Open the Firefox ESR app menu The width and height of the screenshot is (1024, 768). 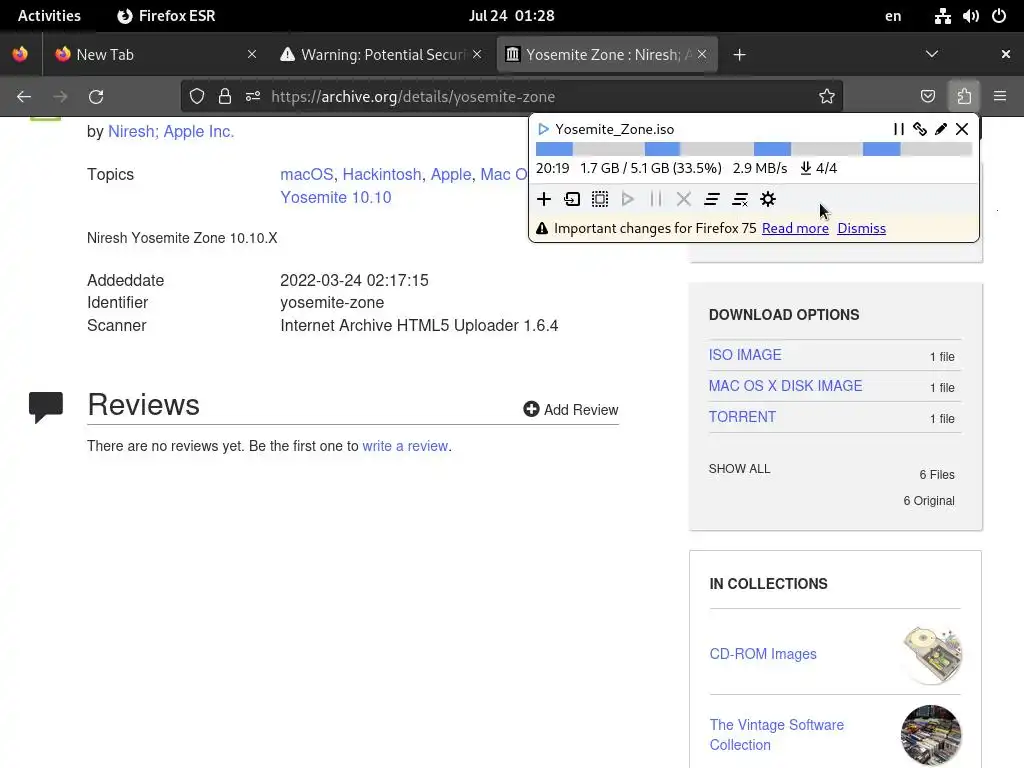coord(166,16)
